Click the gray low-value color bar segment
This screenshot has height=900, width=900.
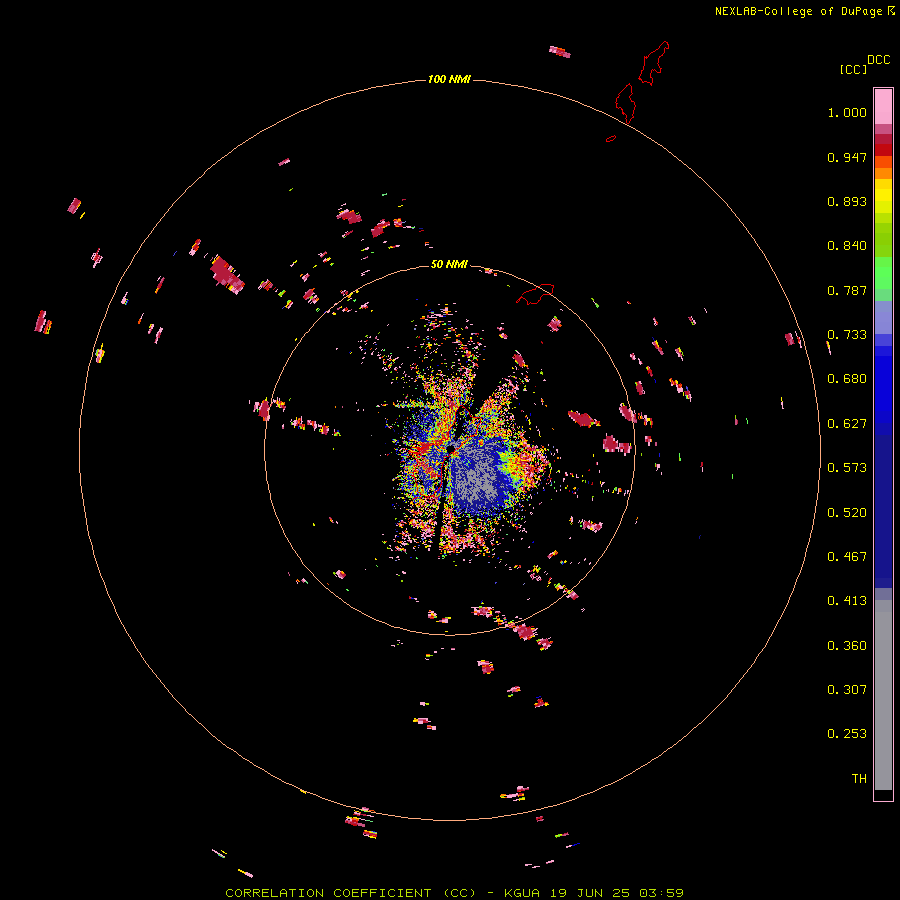pyautogui.click(x=883, y=695)
